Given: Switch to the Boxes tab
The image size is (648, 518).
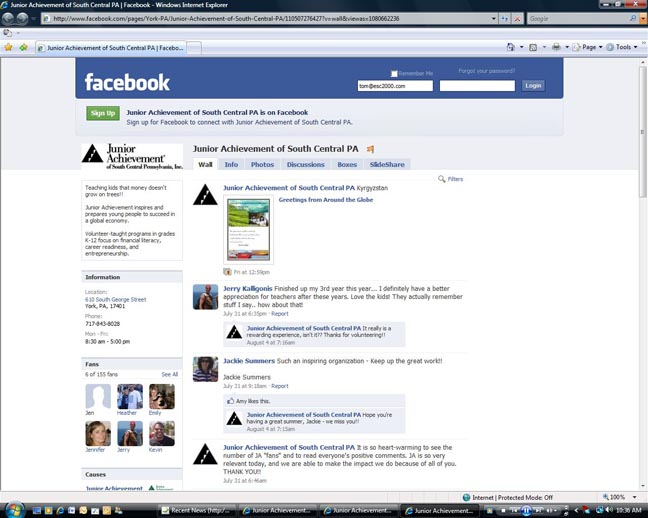Looking at the screenshot, I should click(x=347, y=165).
